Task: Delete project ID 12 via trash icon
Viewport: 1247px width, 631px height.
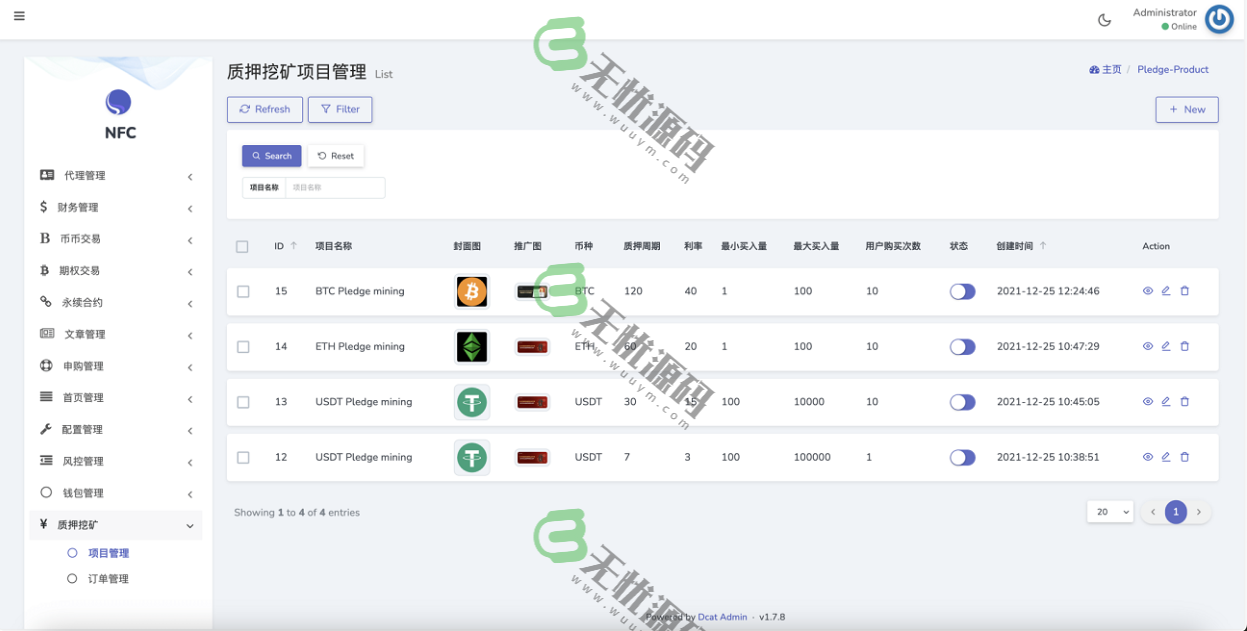Action: [x=1184, y=457]
